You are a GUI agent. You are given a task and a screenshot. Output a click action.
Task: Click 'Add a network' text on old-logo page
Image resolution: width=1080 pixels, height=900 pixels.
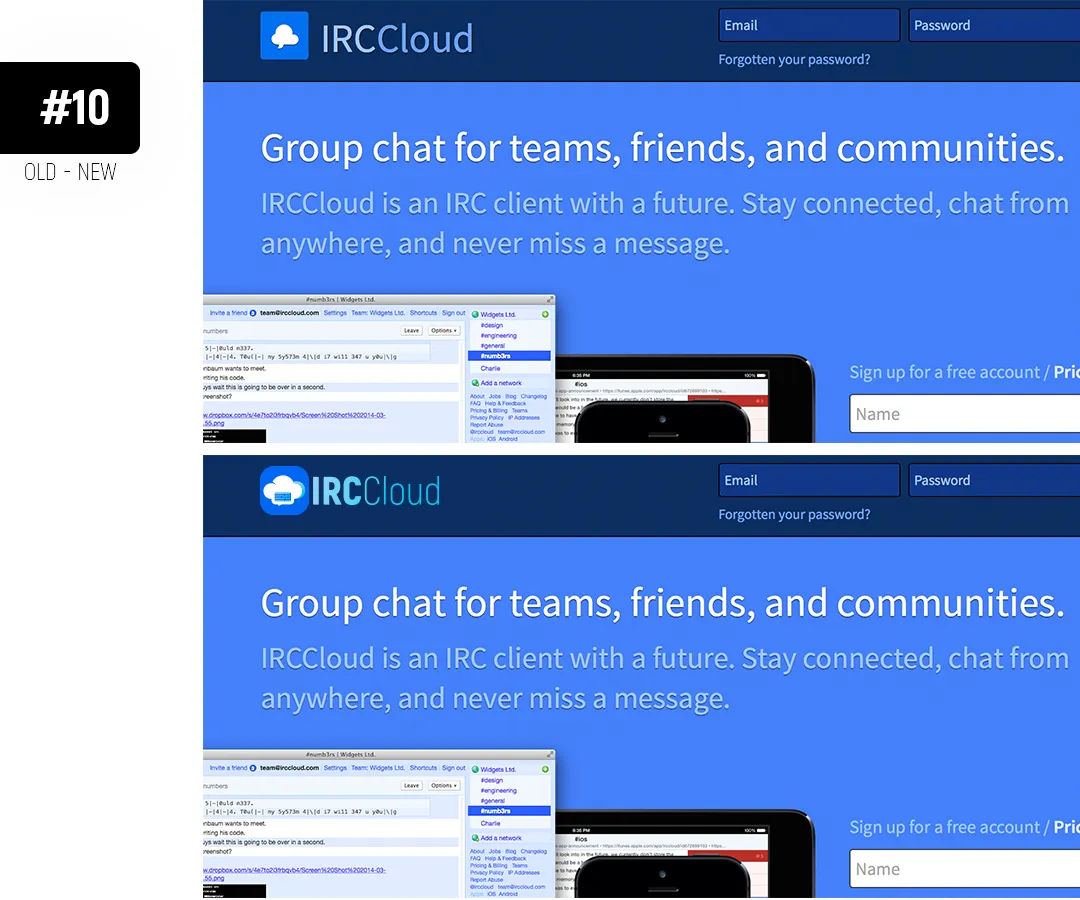501,383
